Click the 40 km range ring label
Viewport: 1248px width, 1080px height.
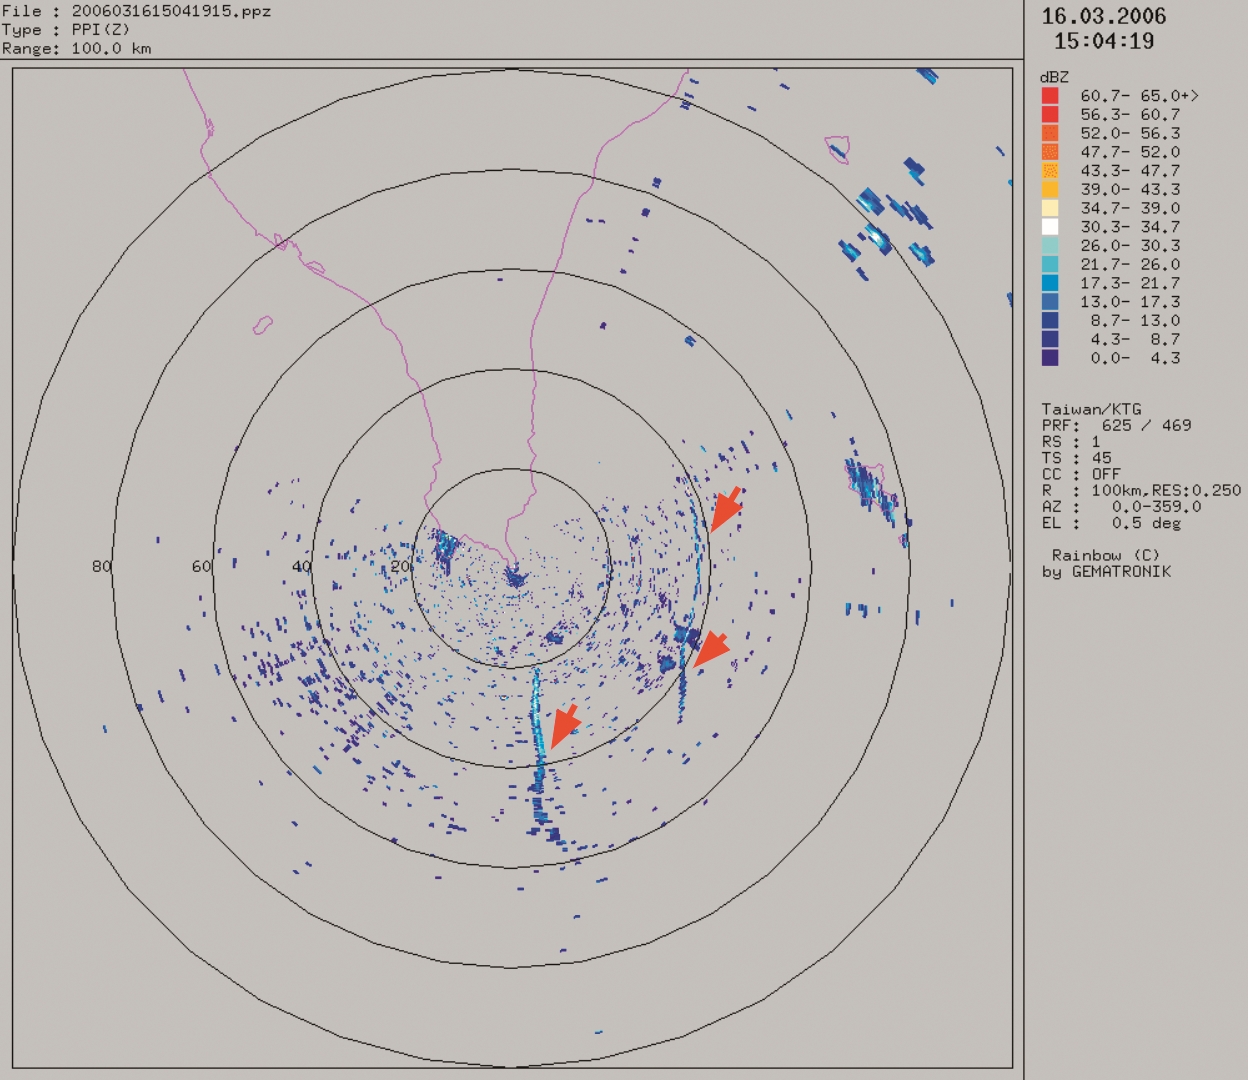(x=302, y=567)
